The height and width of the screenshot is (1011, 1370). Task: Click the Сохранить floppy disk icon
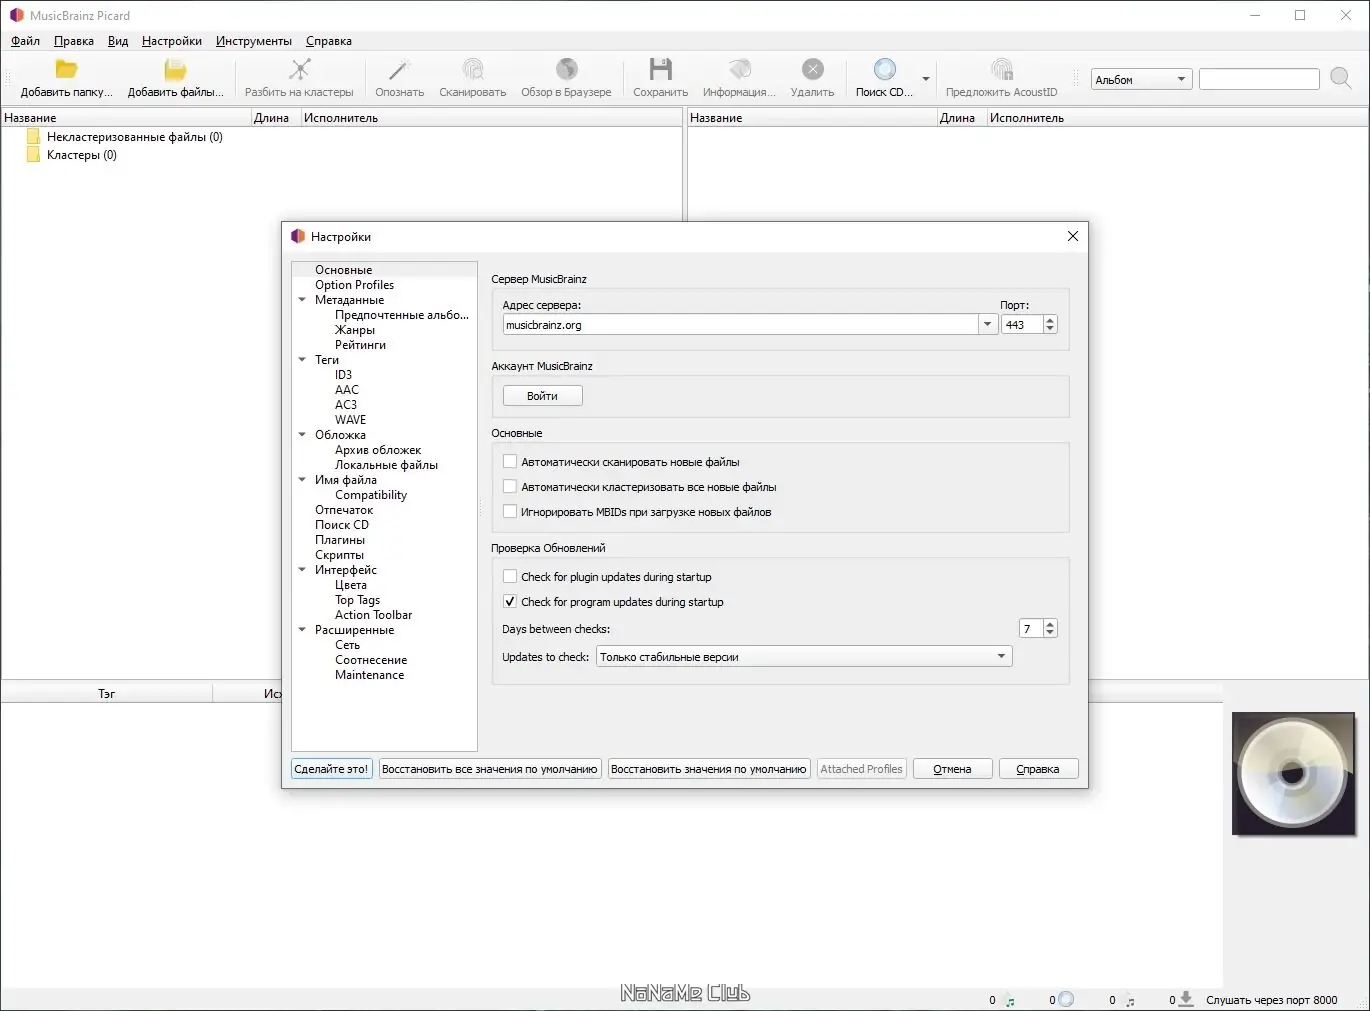(x=660, y=69)
